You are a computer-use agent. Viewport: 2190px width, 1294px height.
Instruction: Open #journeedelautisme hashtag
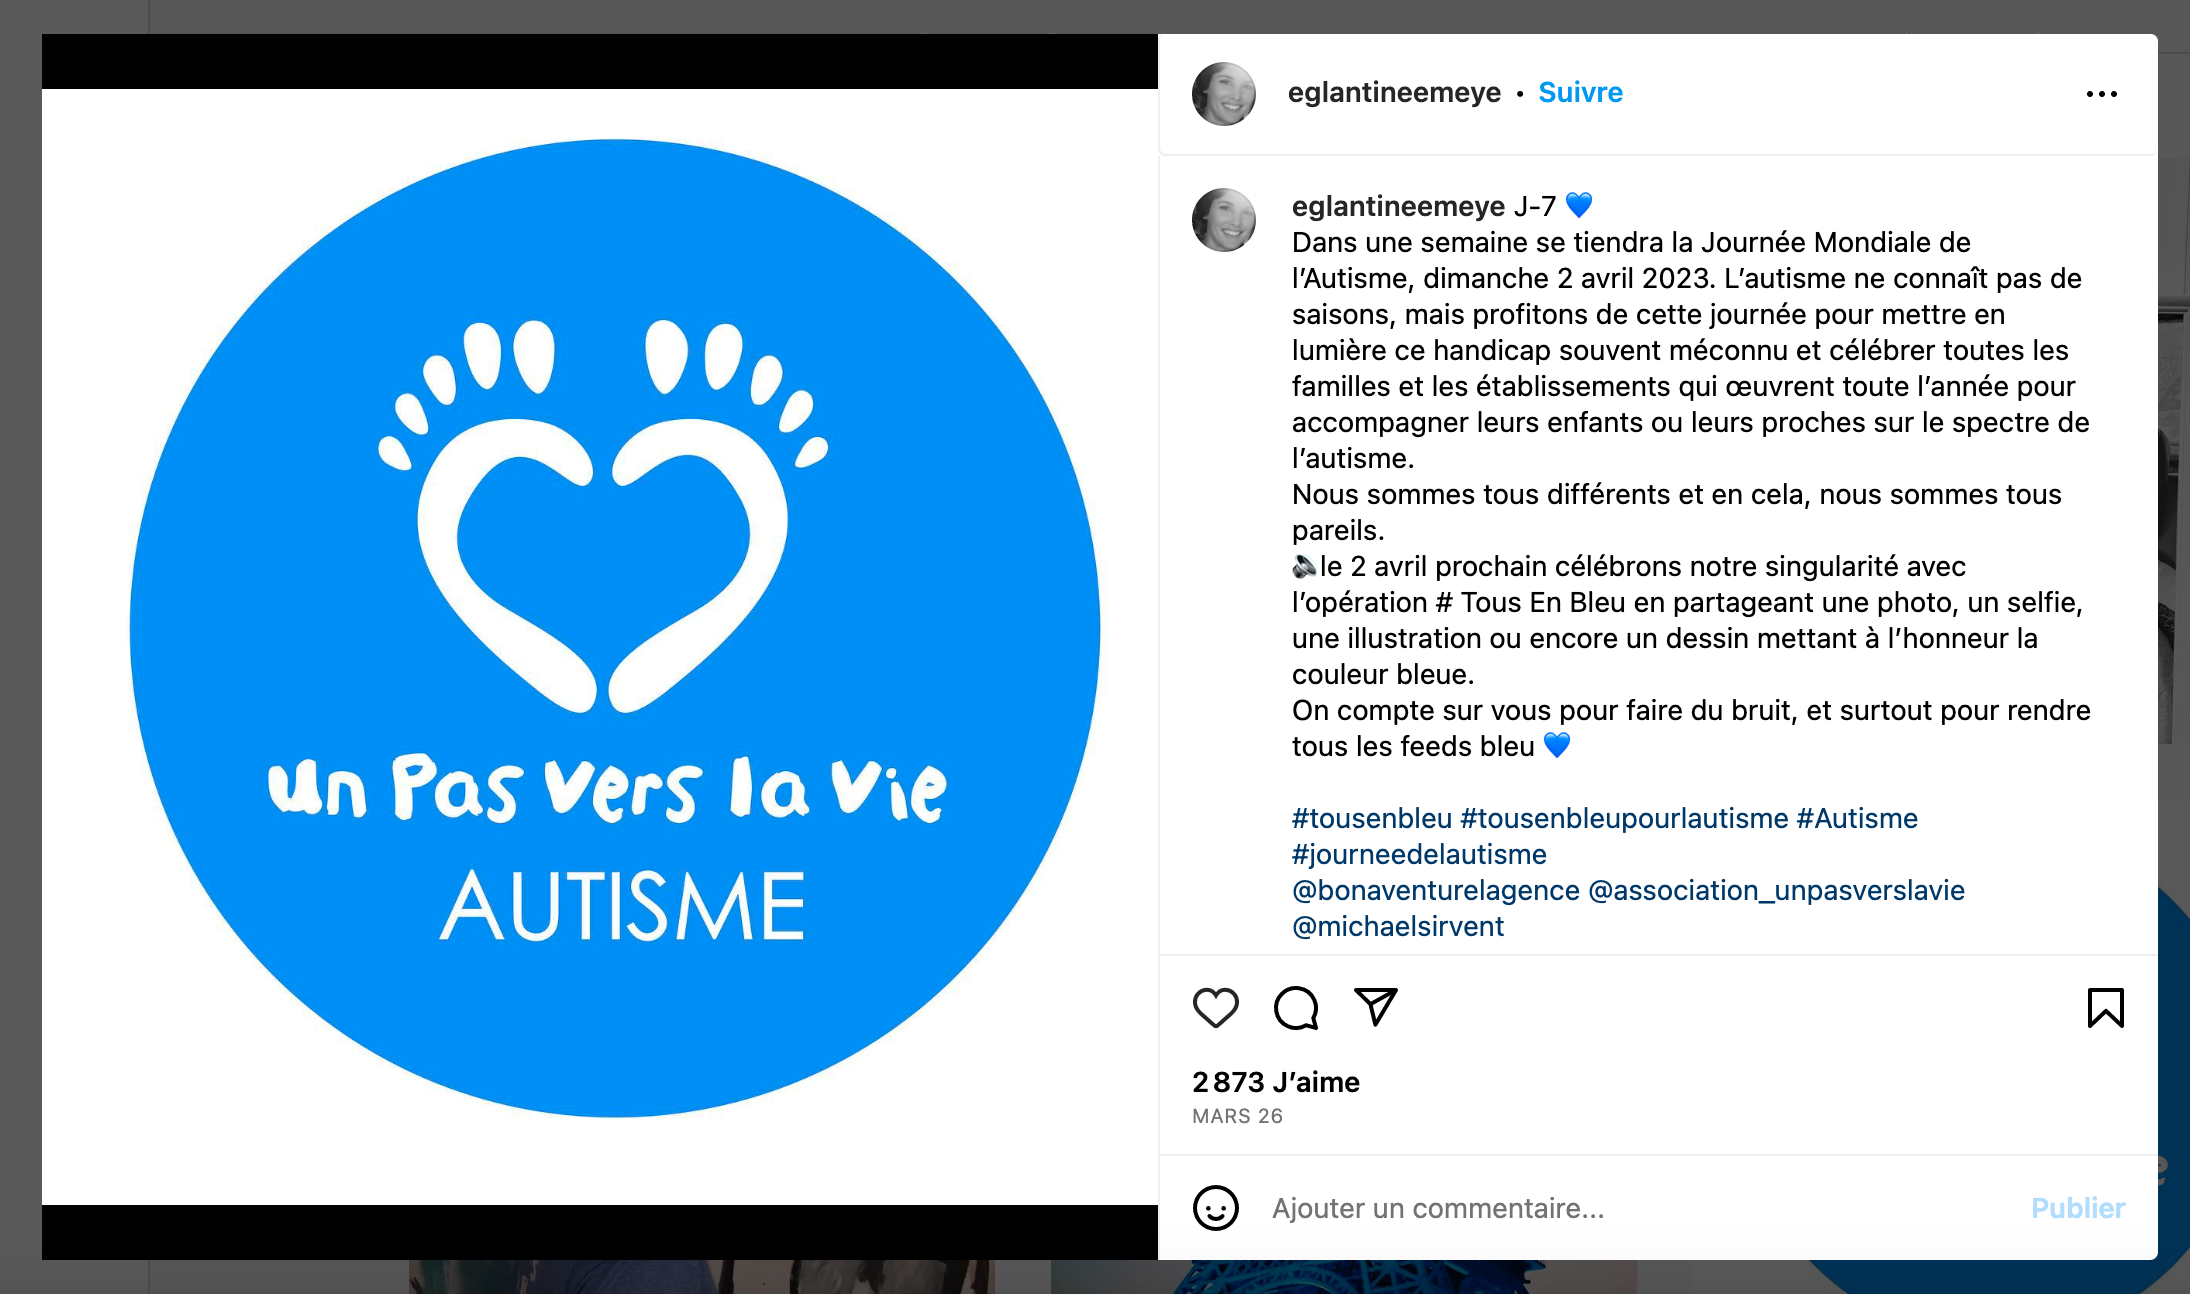click(1419, 854)
